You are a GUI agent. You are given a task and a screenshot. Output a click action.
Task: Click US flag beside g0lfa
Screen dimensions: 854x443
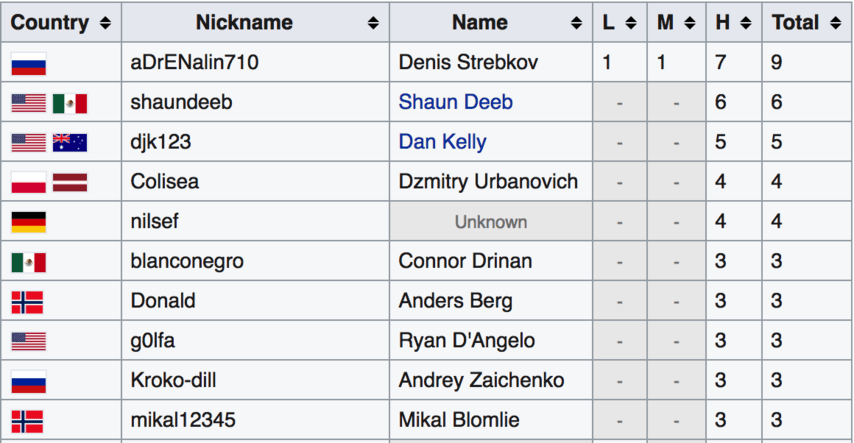(x=29, y=342)
